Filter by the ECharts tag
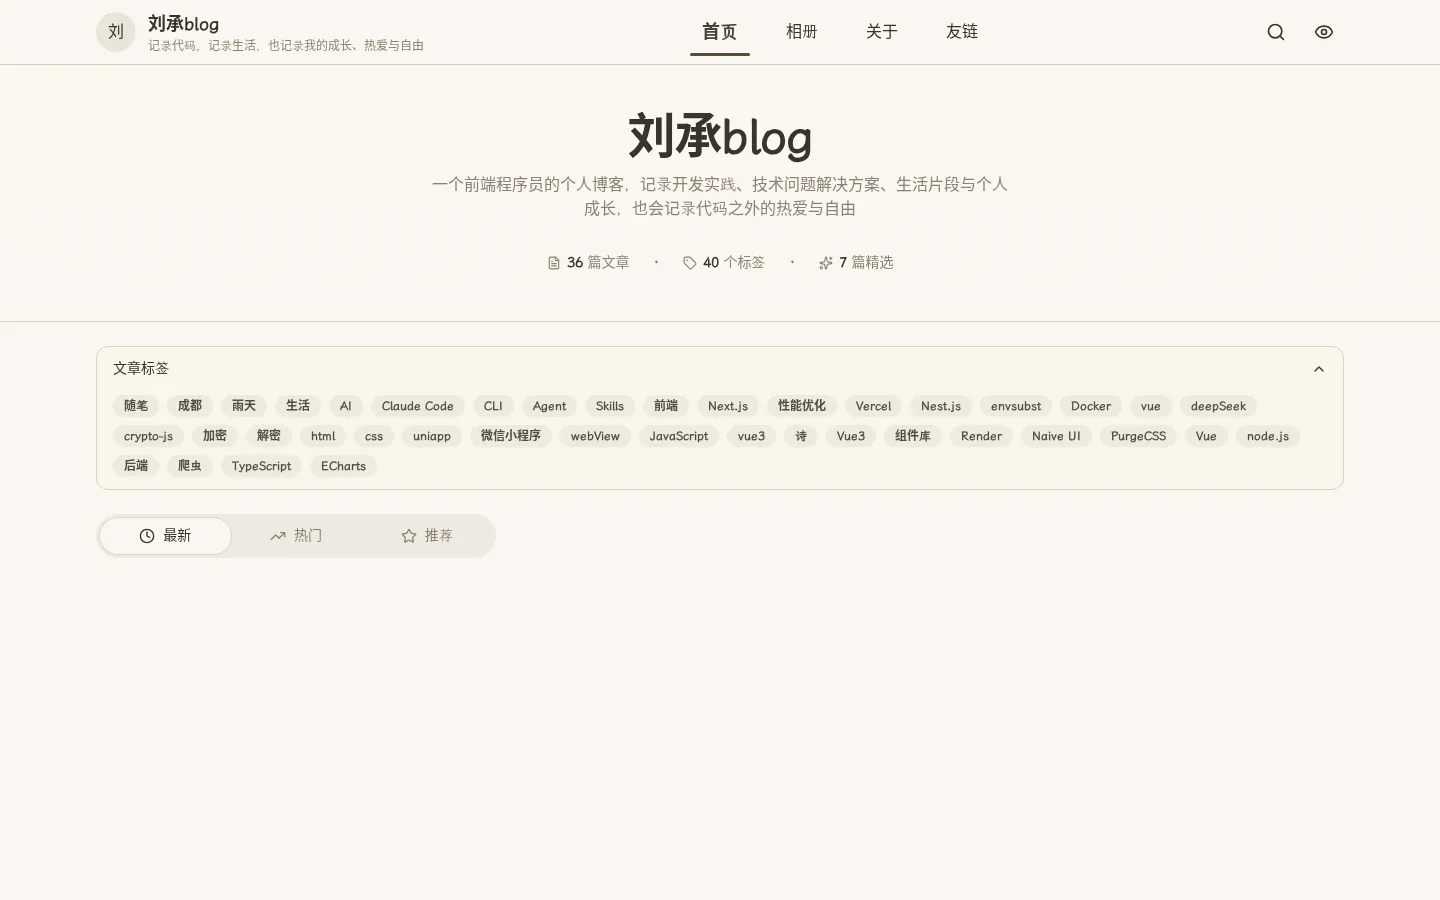The image size is (1440, 900). (x=343, y=466)
